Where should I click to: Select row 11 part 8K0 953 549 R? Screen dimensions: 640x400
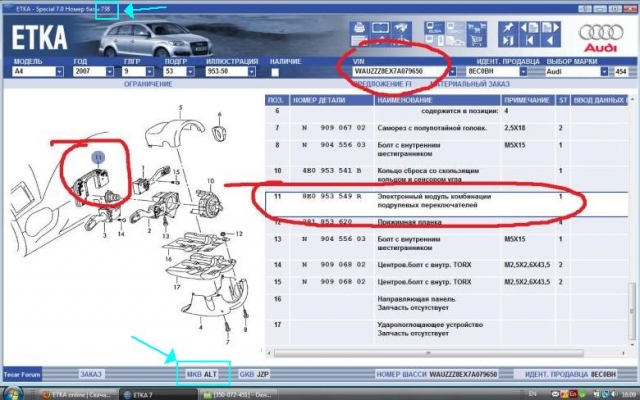[x=447, y=204]
